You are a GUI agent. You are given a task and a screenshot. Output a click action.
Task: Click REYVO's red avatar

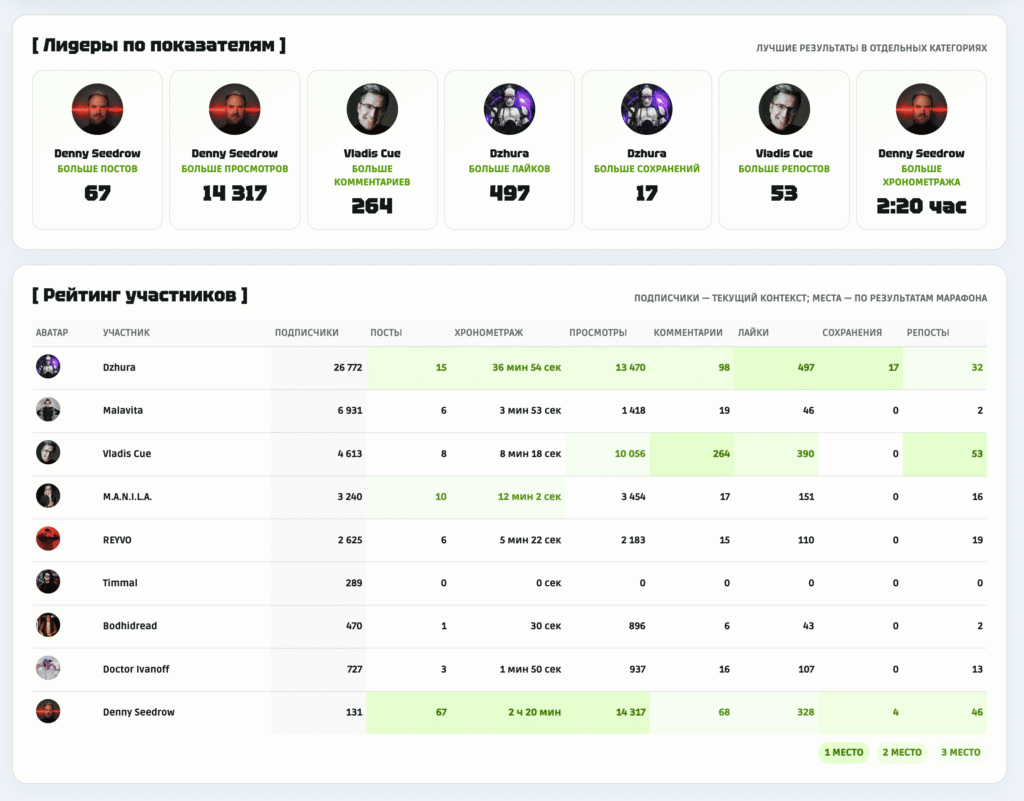48,539
